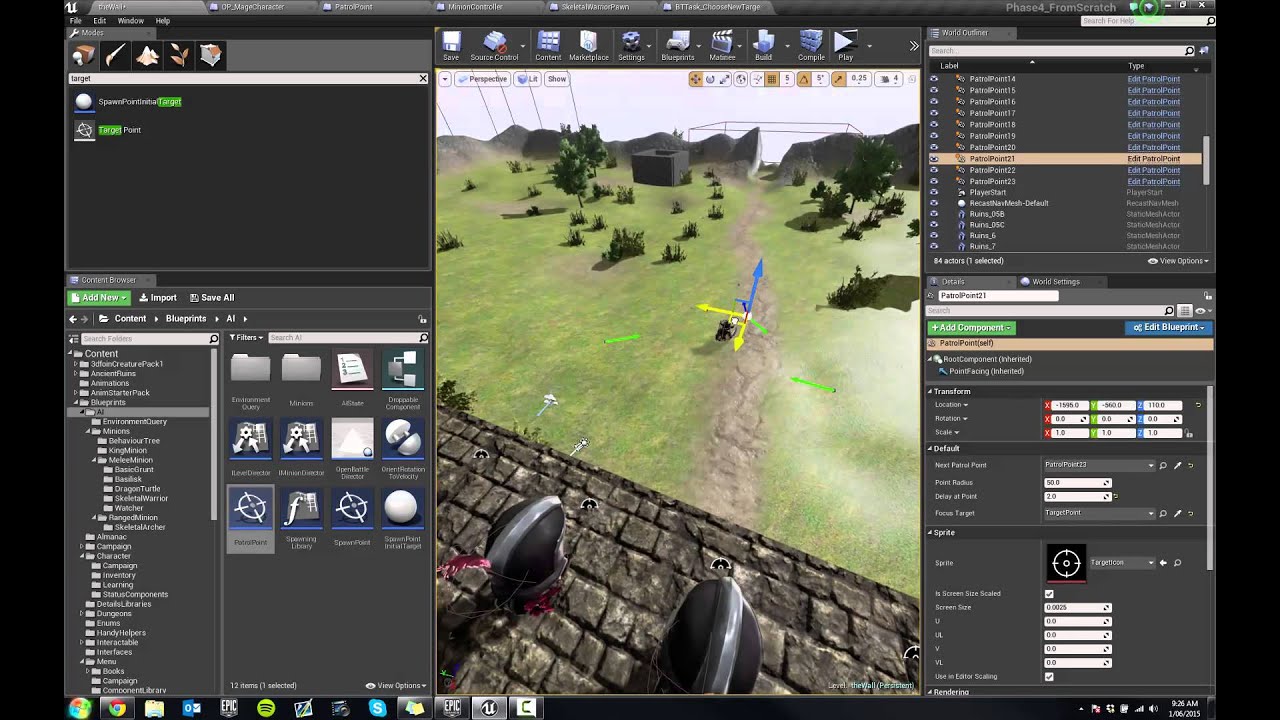Screen dimensions: 1280x720
Task: Select the PatrolPoint asset thumbnail
Action: point(250,519)
